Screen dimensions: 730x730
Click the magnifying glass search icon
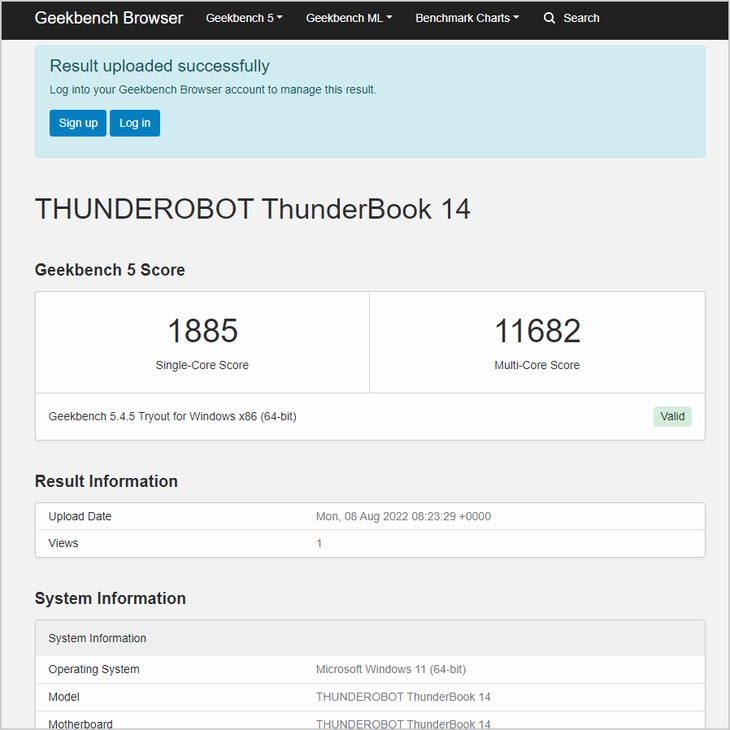pos(549,18)
